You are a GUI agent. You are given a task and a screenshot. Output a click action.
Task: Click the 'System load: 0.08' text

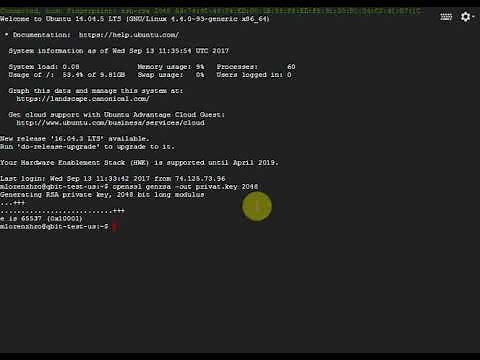pos(44,67)
